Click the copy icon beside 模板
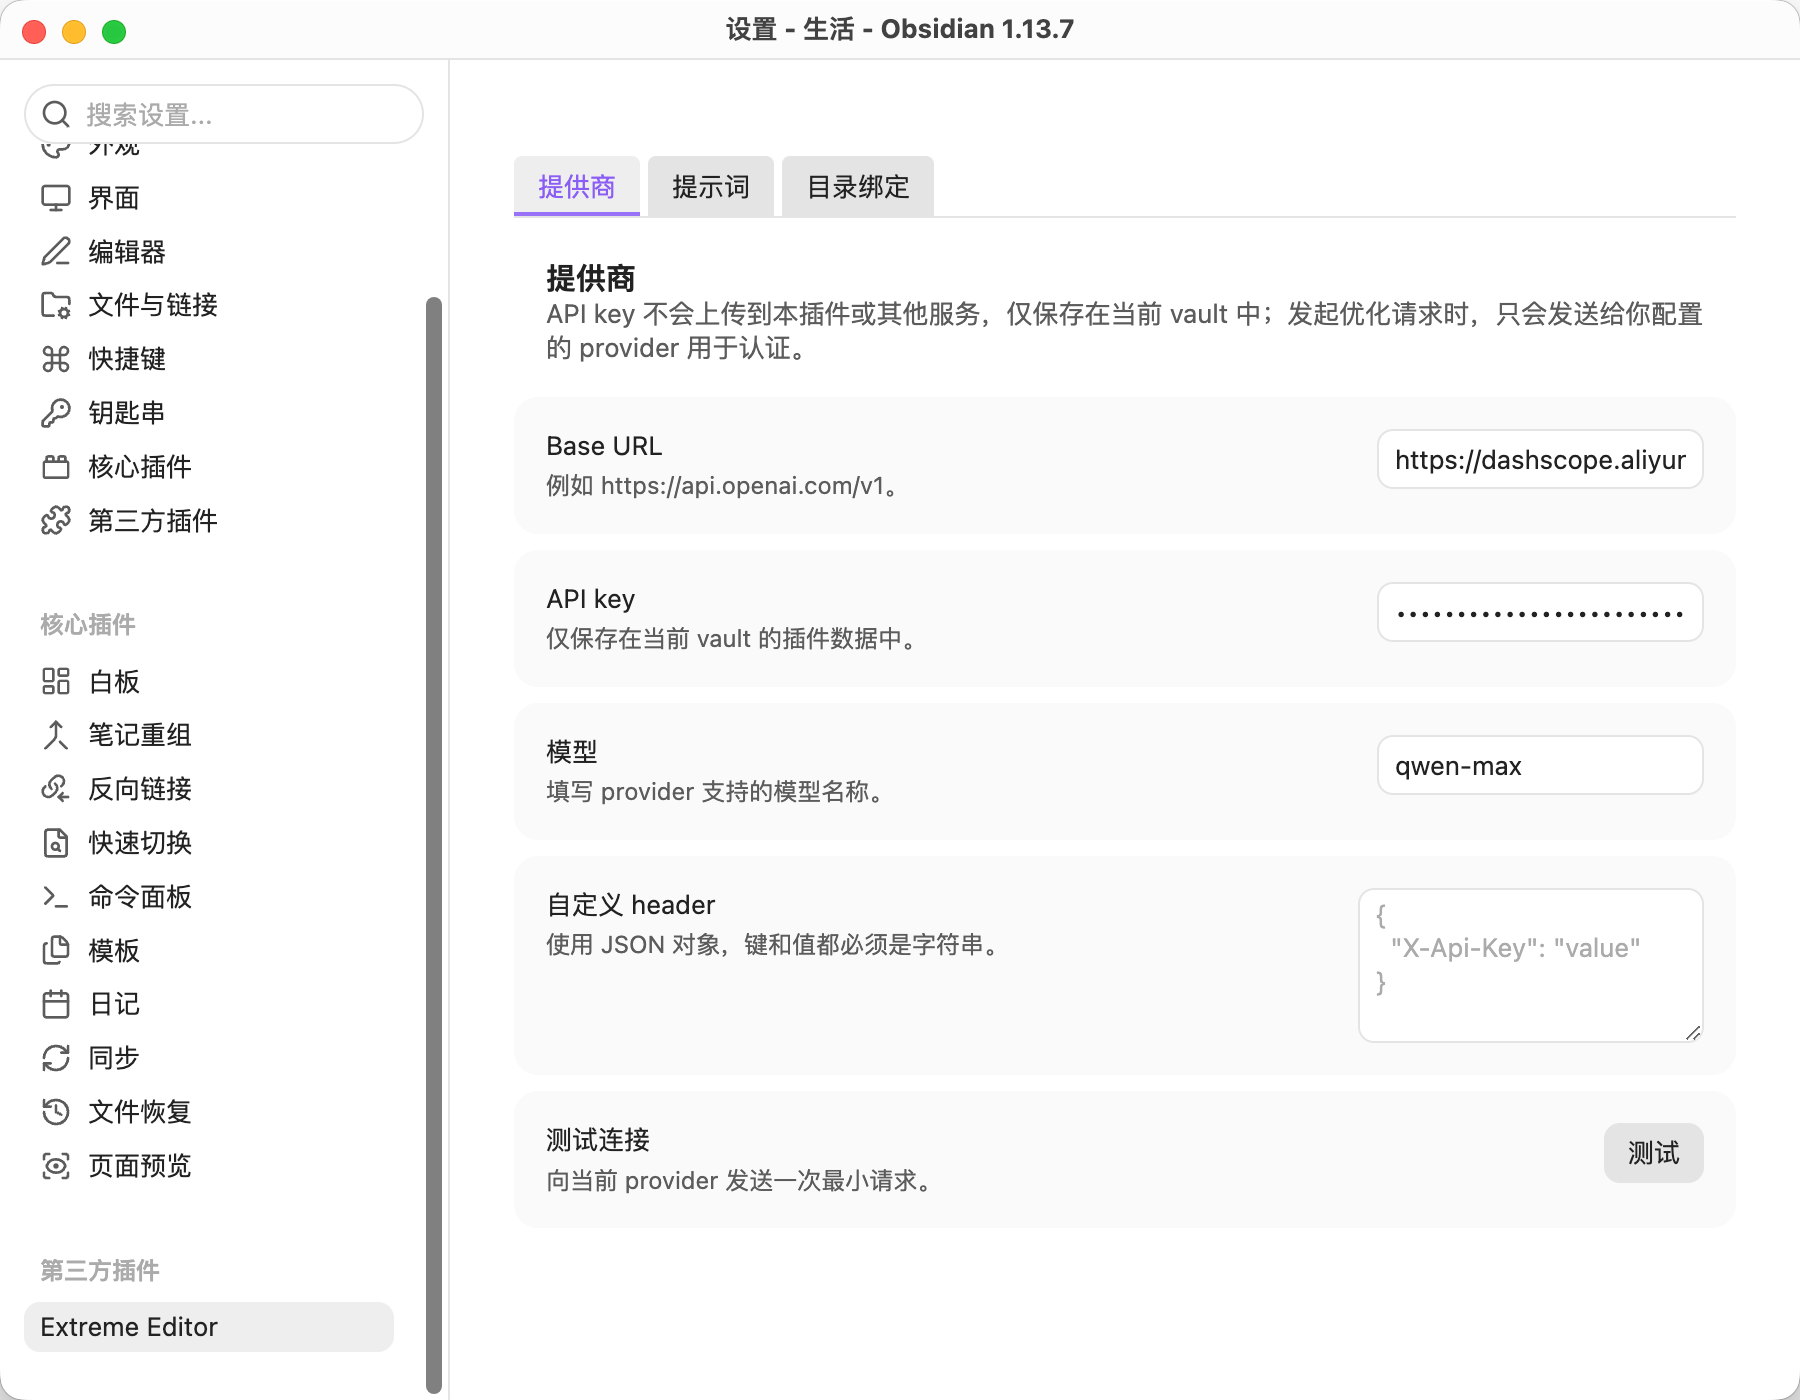The height and width of the screenshot is (1400, 1800). (56, 950)
